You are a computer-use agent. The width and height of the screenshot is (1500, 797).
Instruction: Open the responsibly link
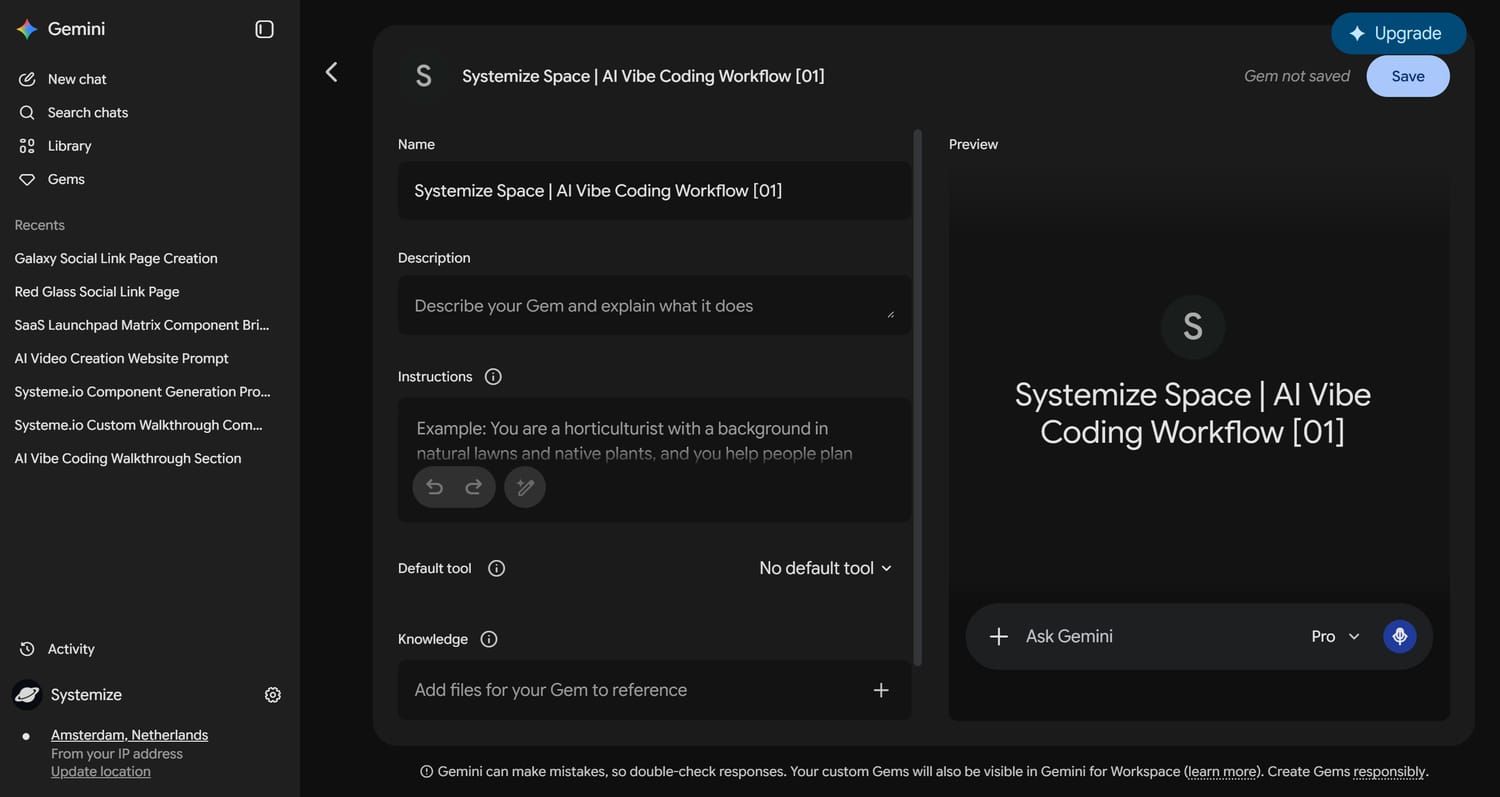pyautogui.click(x=1389, y=772)
